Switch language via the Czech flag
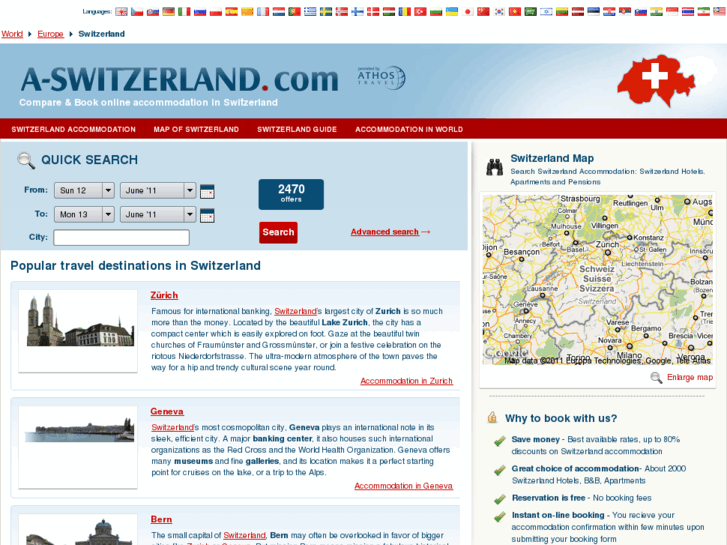727x545 pixels. (x=137, y=12)
